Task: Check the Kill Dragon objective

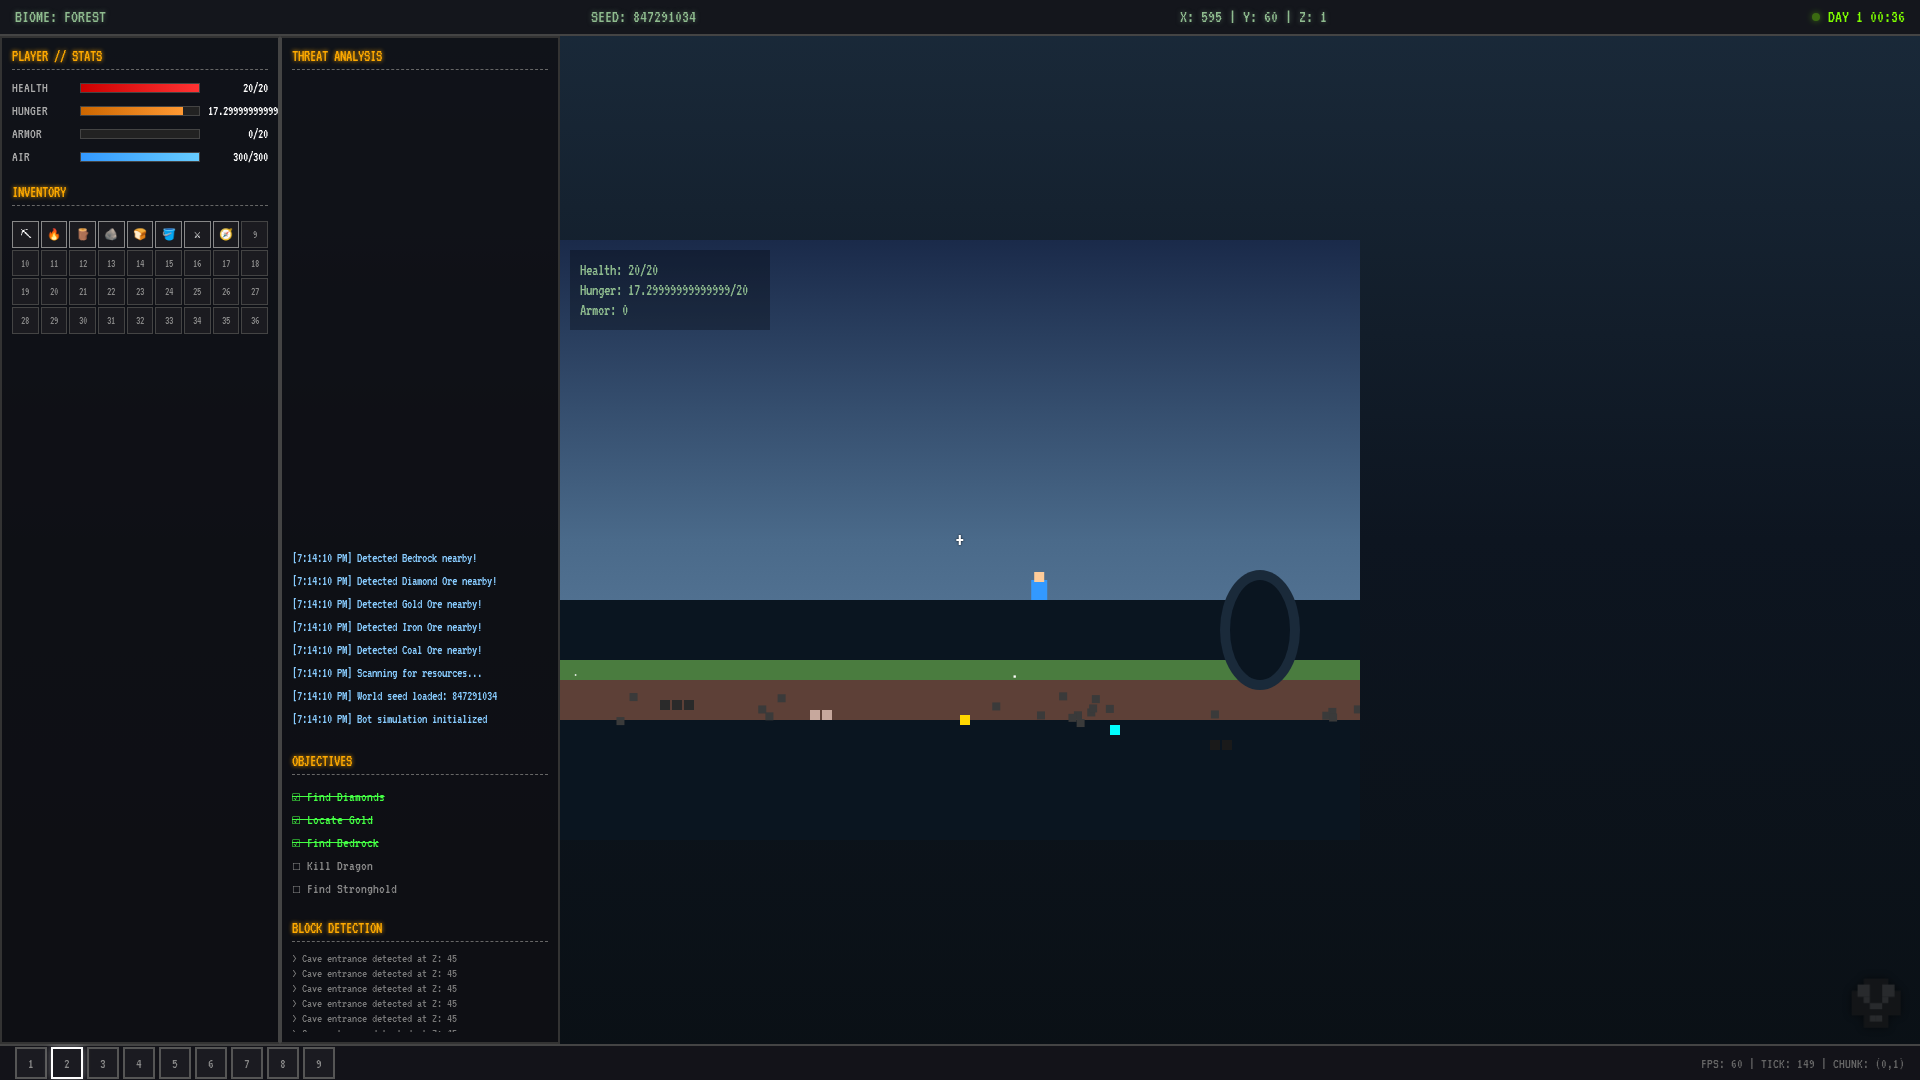Action: (297, 867)
